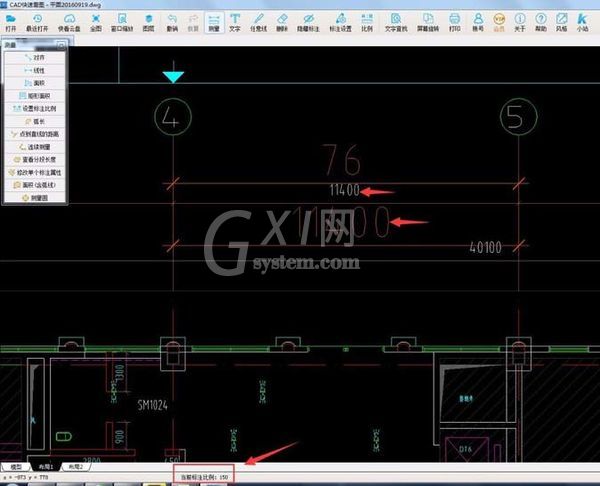The height and width of the screenshot is (486, 600).
Task: Click the cyan triangle elevation marker
Action: 173,77
